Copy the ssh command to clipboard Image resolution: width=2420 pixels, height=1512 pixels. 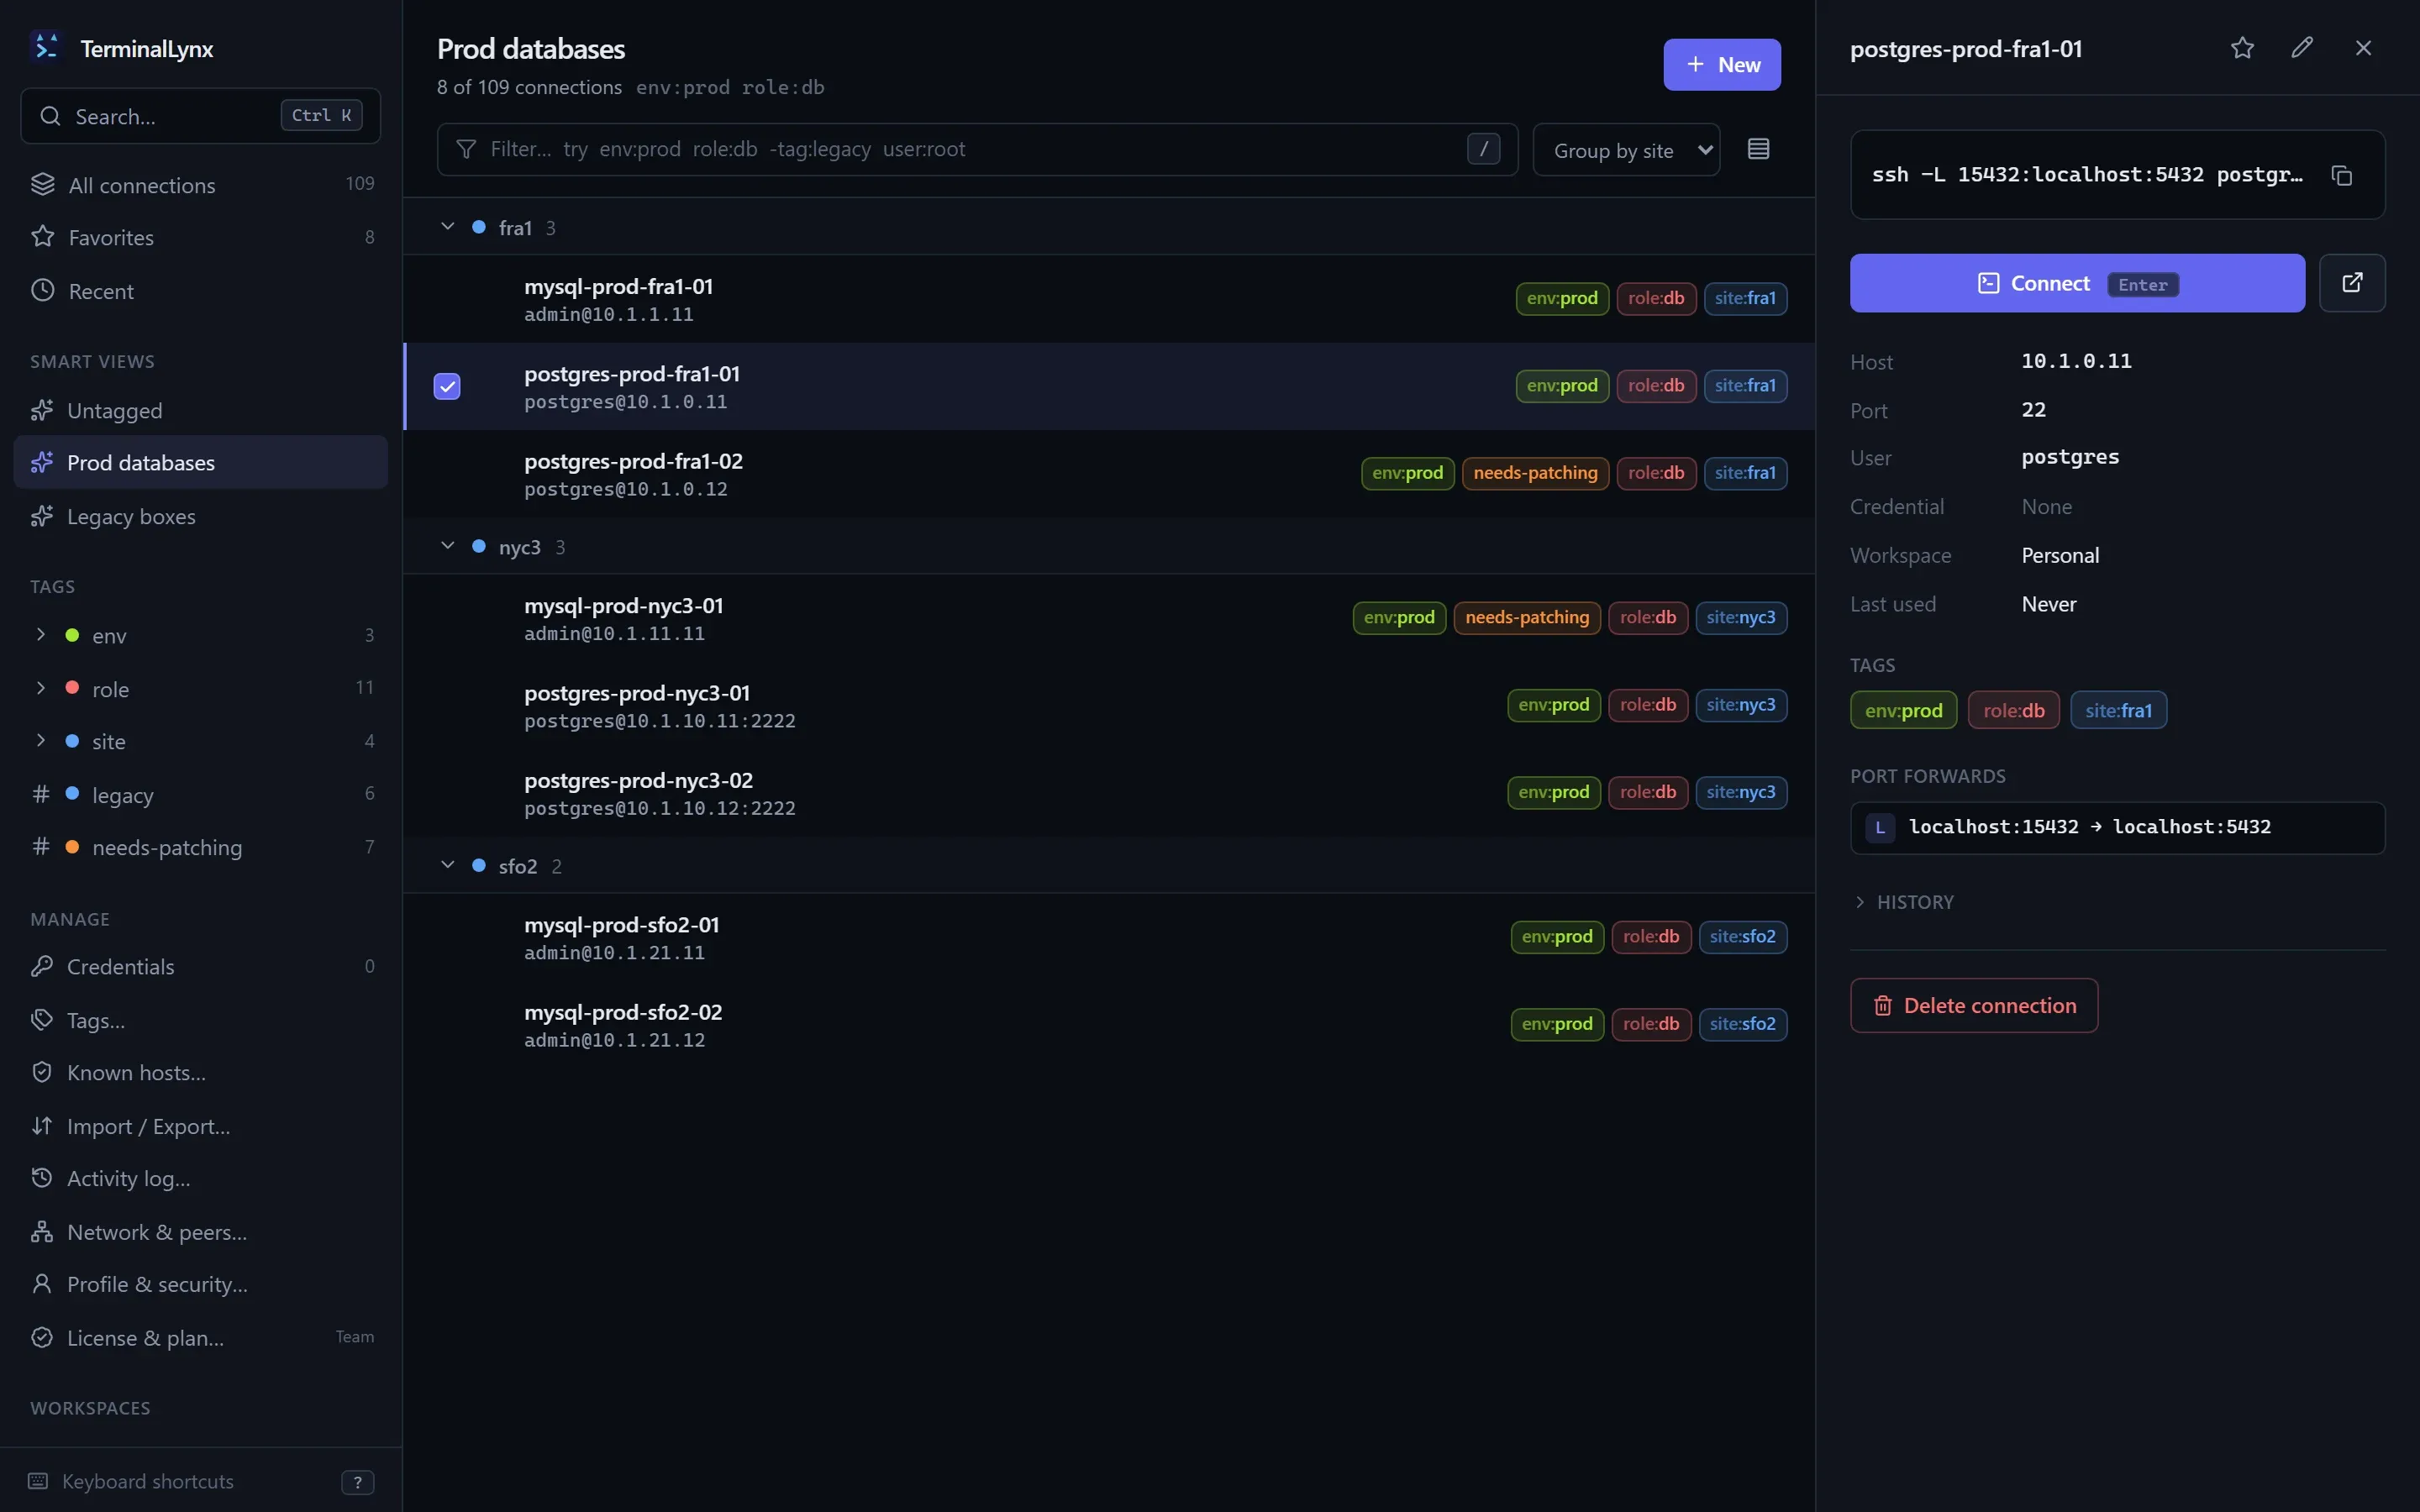pos(2341,175)
